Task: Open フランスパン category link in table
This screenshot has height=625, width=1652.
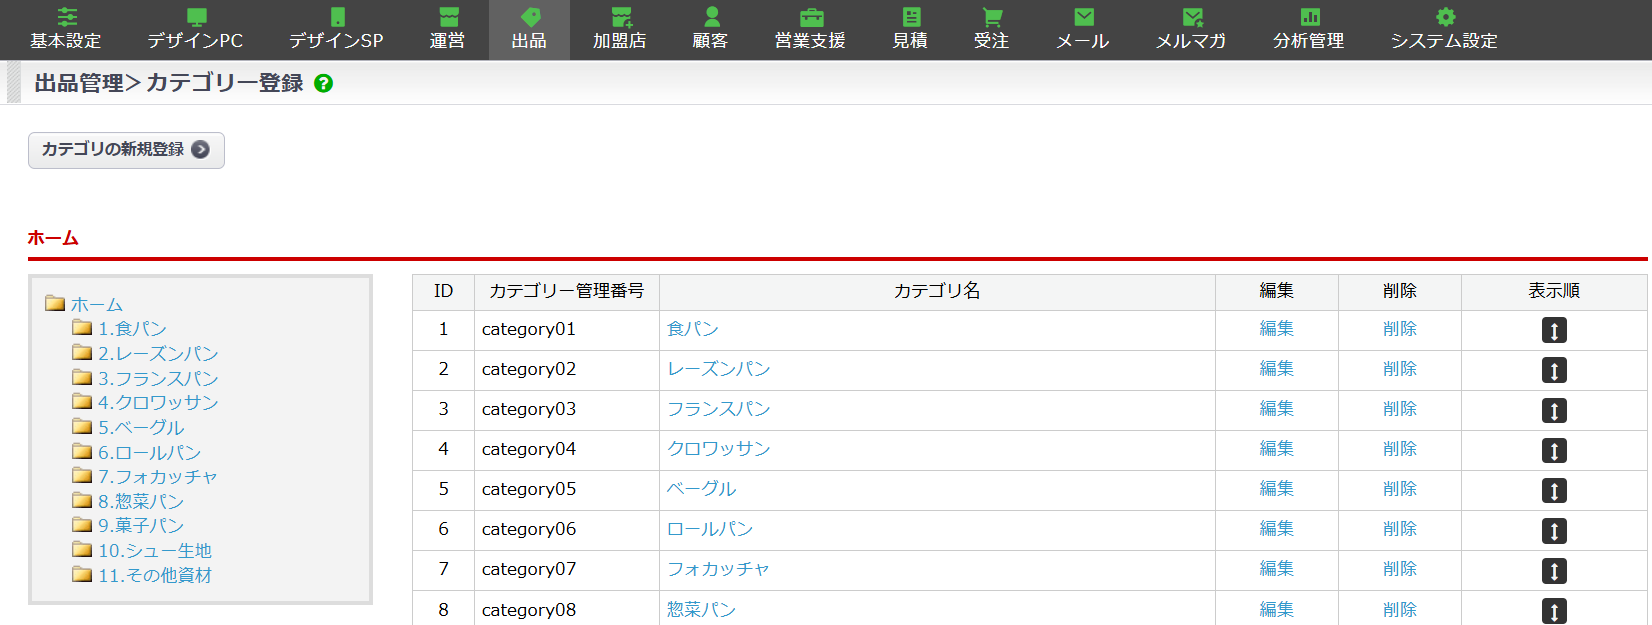Action: (719, 409)
